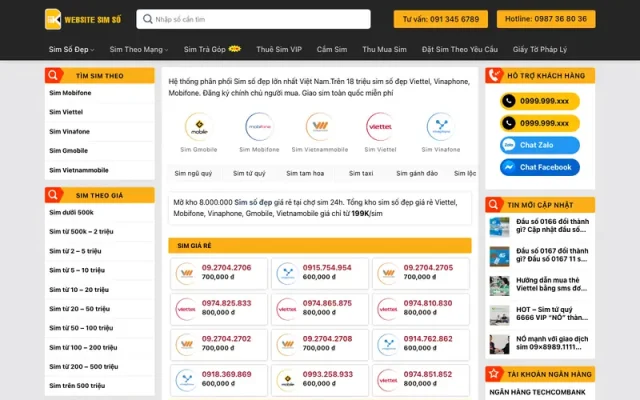640x400 pixels.
Task: Click the Sim số đẹp link in description
Action: (x=253, y=202)
